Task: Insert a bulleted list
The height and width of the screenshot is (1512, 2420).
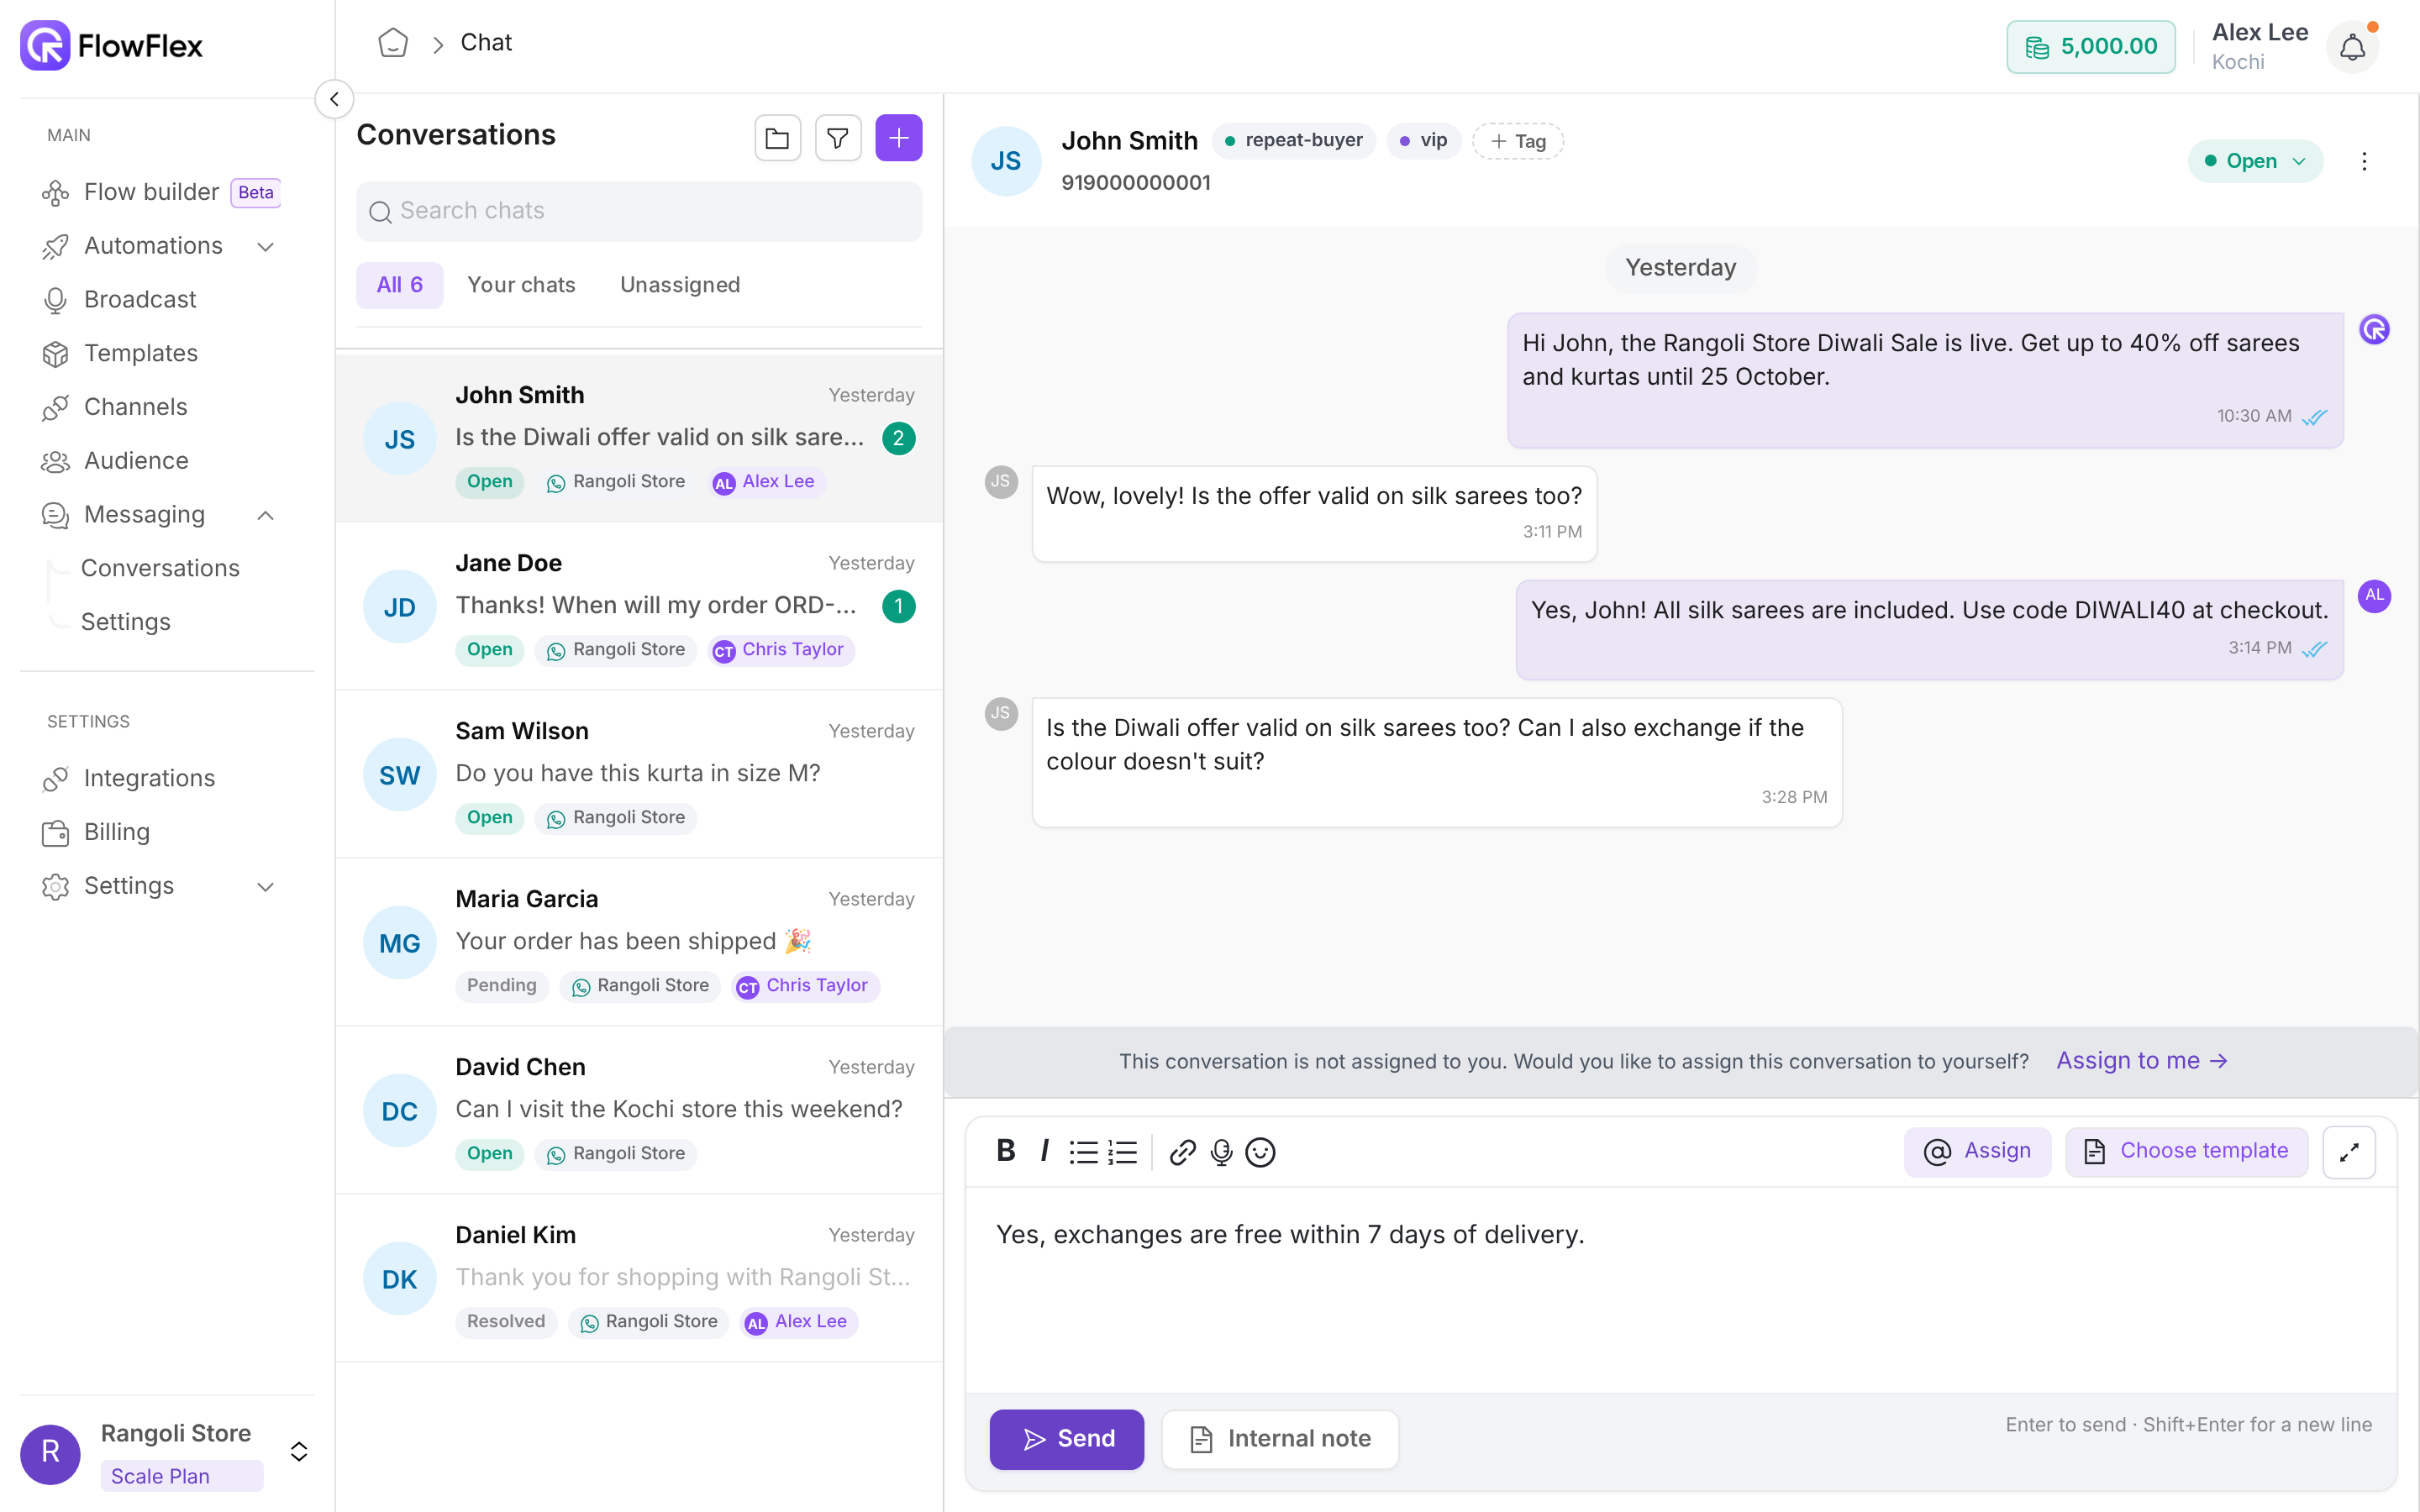Action: coord(1083,1152)
